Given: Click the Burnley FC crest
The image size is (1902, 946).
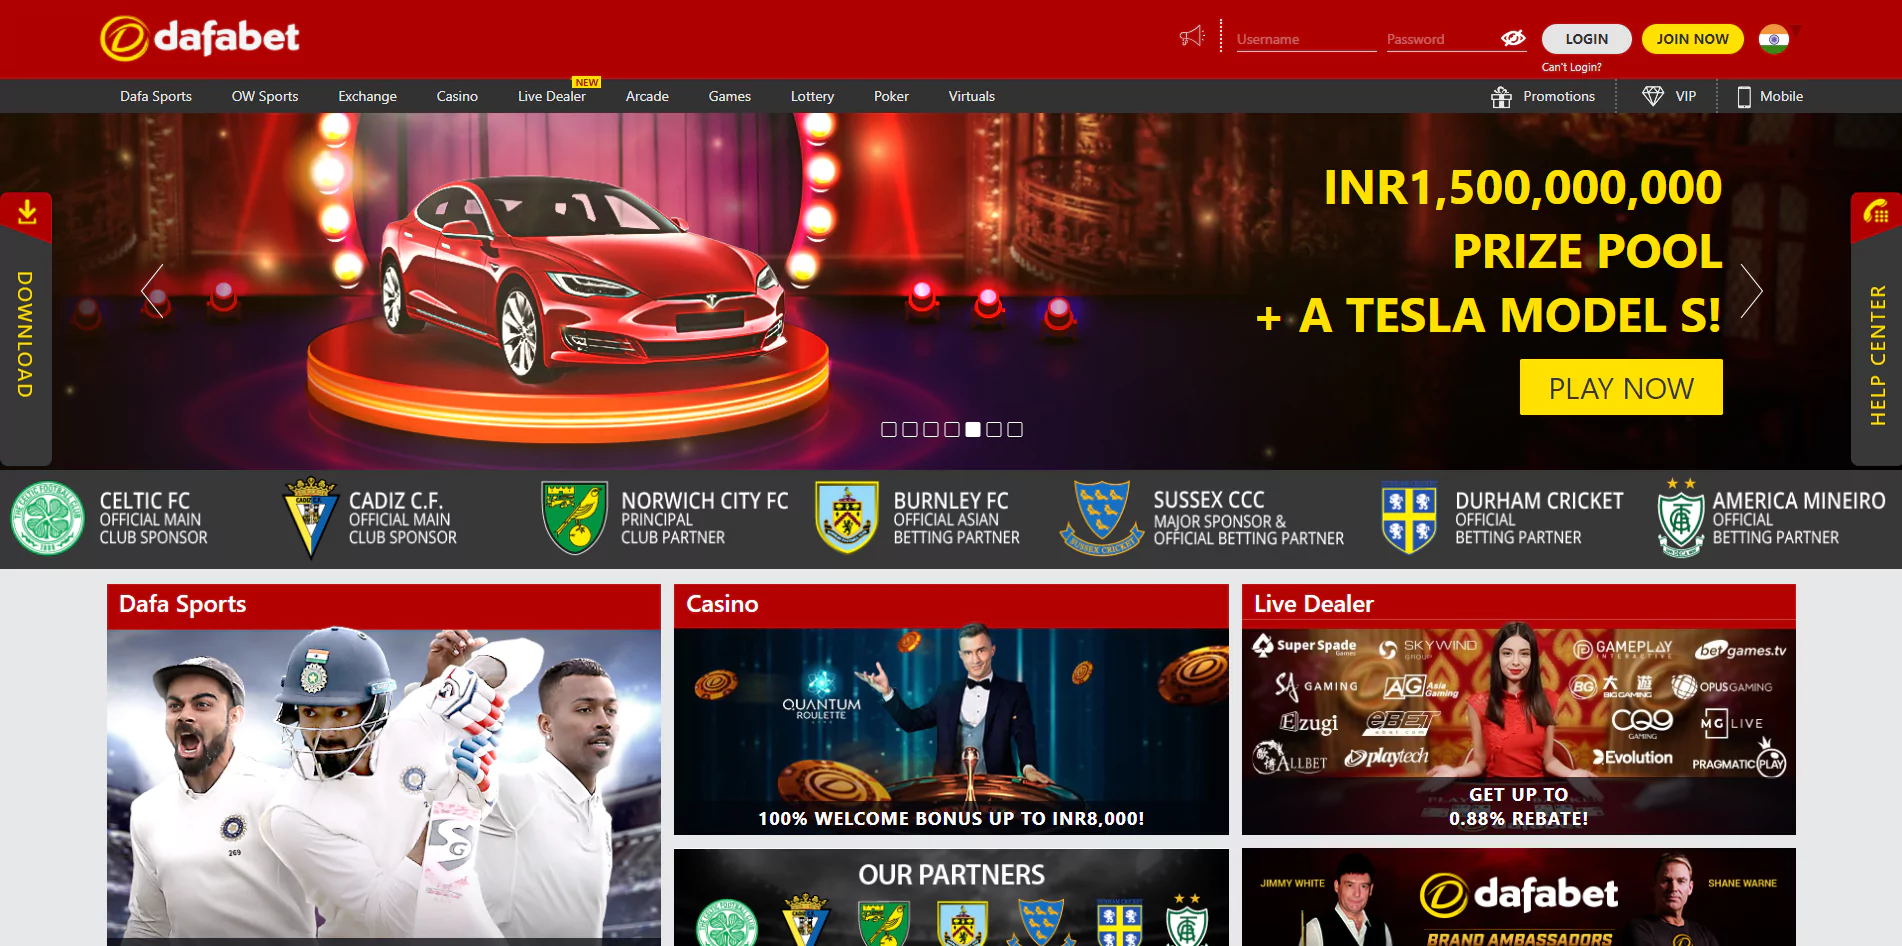Looking at the screenshot, I should (847, 518).
